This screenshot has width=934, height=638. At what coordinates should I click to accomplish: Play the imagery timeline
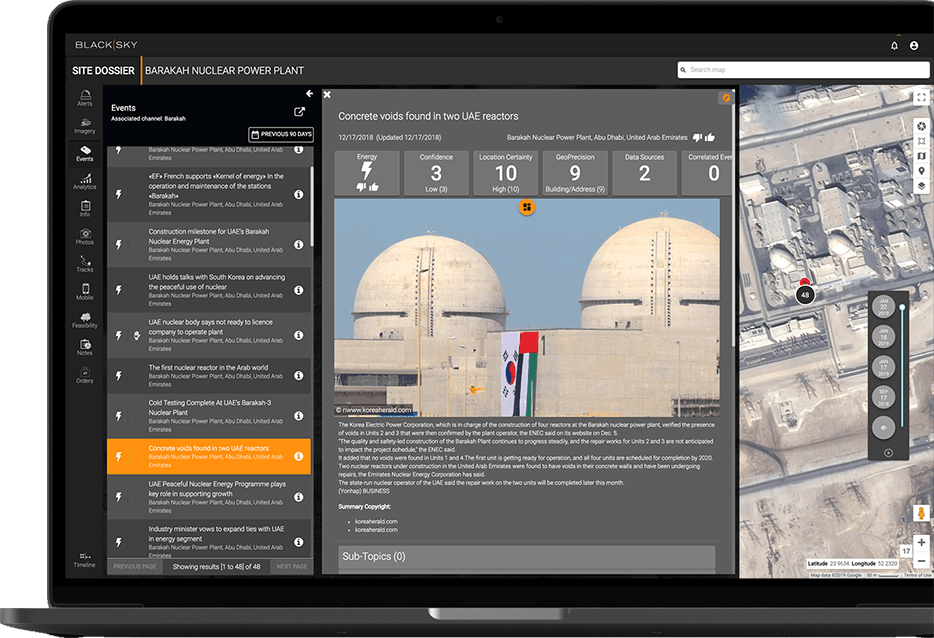click(x=888, y=453)
